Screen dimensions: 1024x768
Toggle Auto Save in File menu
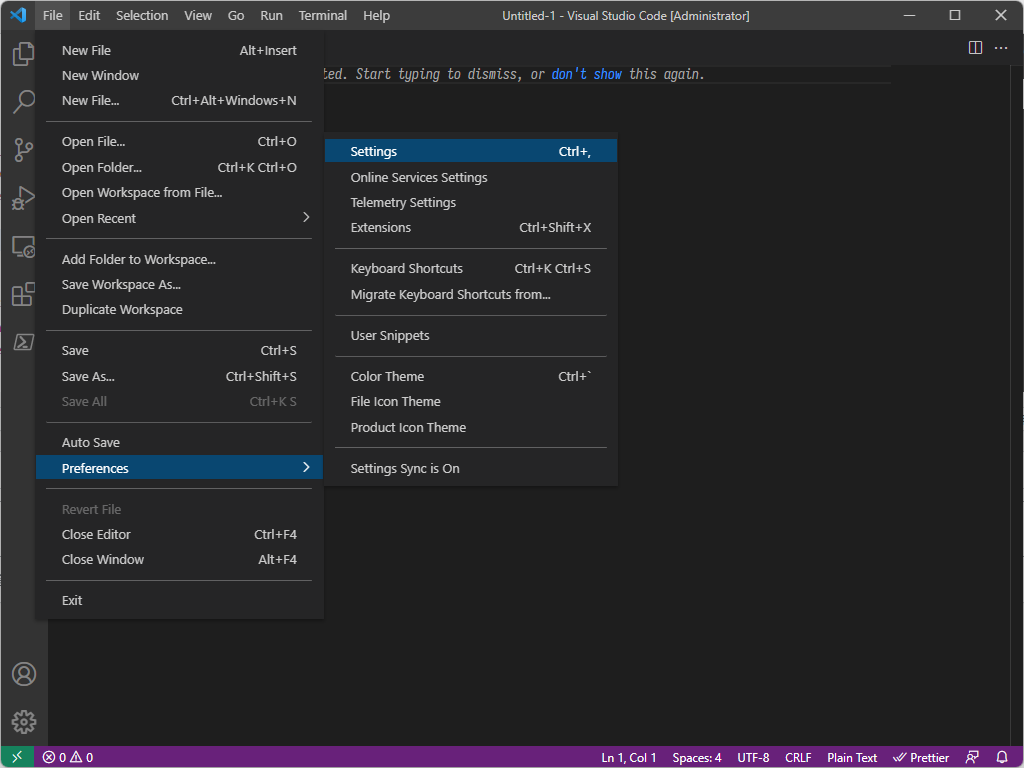point(179,442)
